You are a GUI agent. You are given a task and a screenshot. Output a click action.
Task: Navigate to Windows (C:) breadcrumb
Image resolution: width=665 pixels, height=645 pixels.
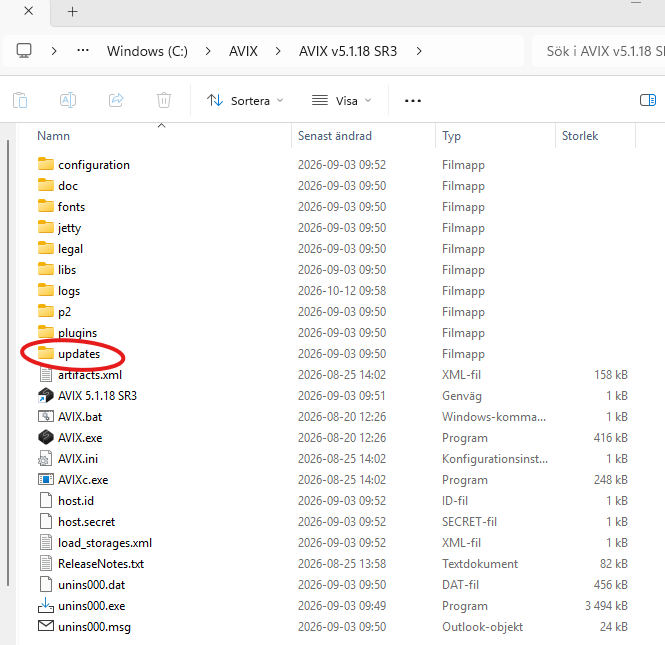(147, 51)
